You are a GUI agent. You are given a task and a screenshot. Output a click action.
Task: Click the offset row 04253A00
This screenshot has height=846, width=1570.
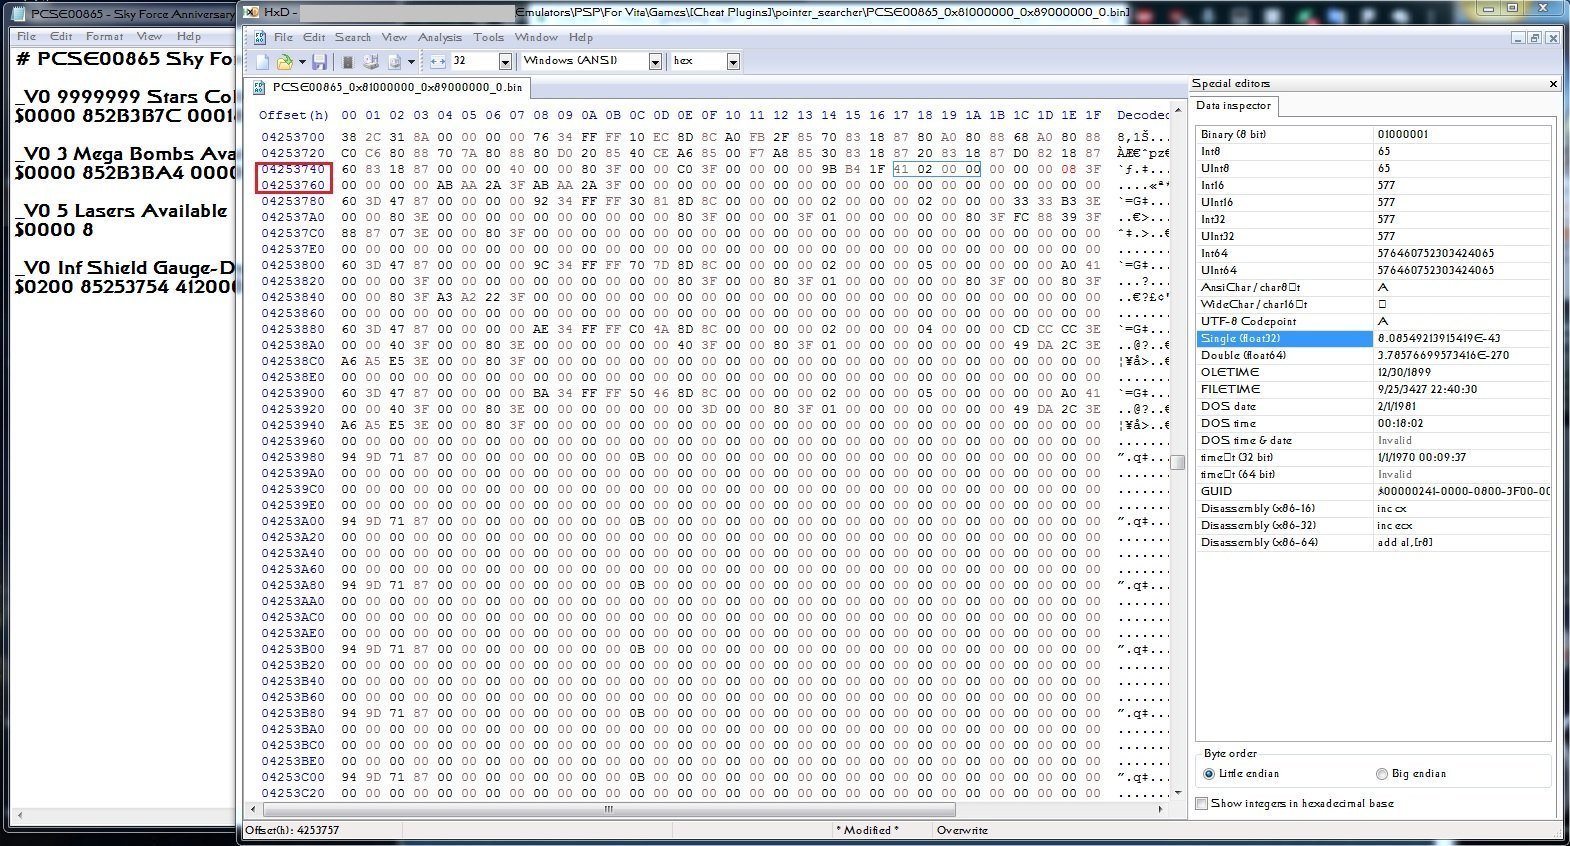[x=293, y=521]
